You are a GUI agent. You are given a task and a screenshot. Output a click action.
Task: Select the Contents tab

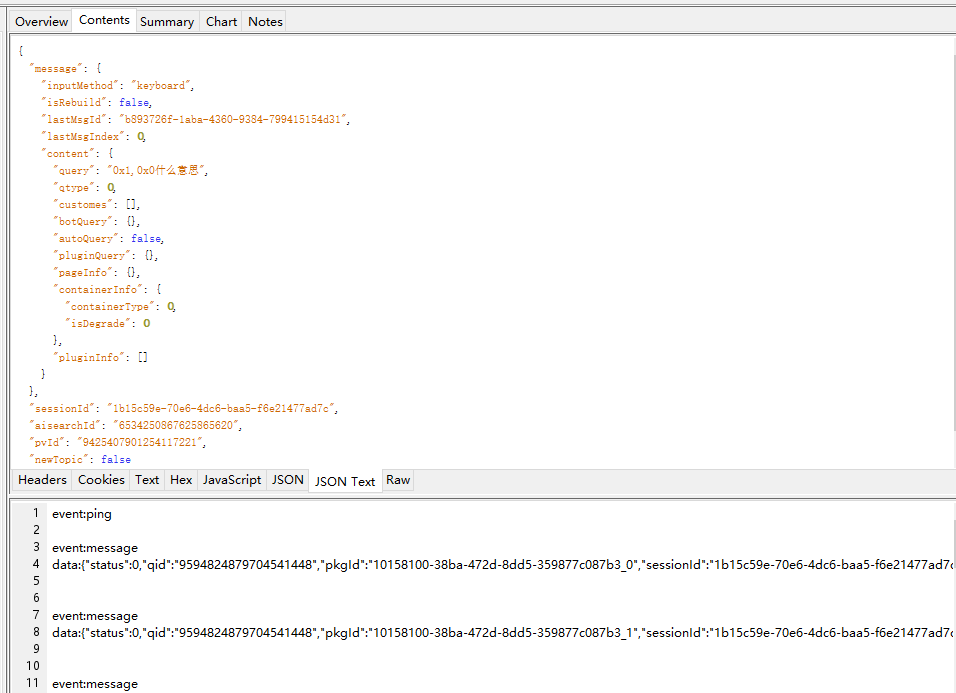tap(104, 20)
